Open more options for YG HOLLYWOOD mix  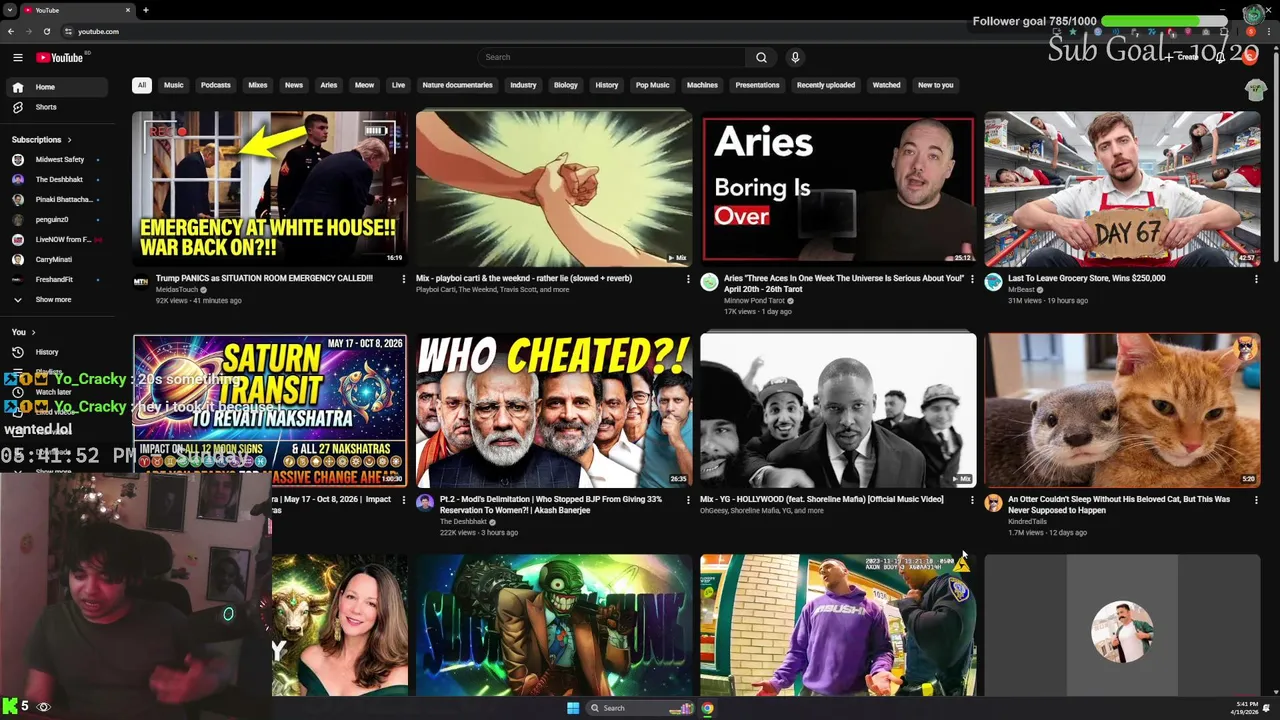(972, 500)
